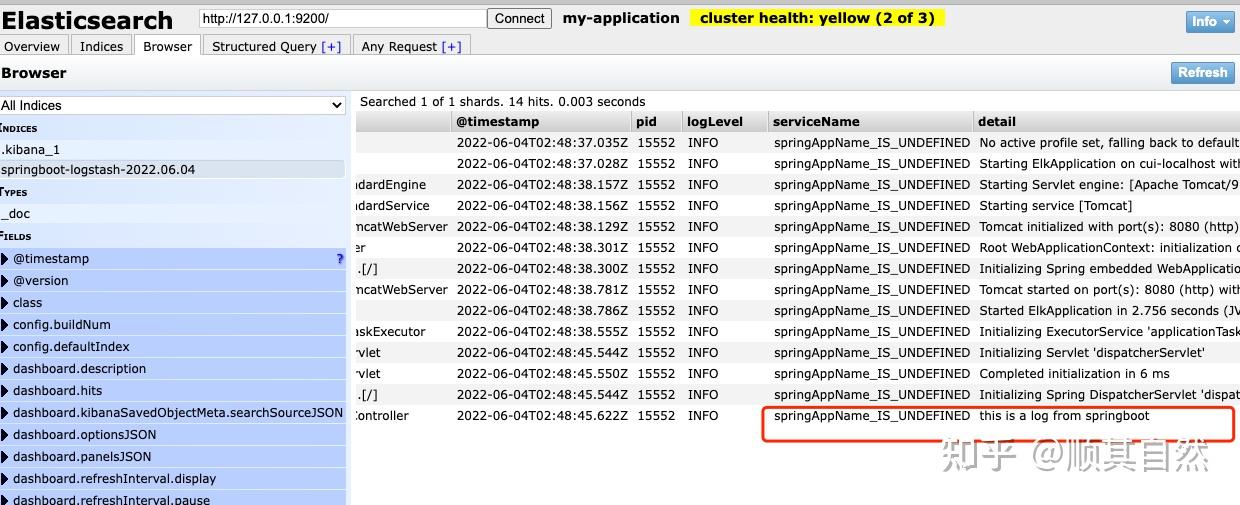The image size is (1240, 505).
Task: Click 'Searched 1 of 1 shards' summary text
Action: point(502,101)
